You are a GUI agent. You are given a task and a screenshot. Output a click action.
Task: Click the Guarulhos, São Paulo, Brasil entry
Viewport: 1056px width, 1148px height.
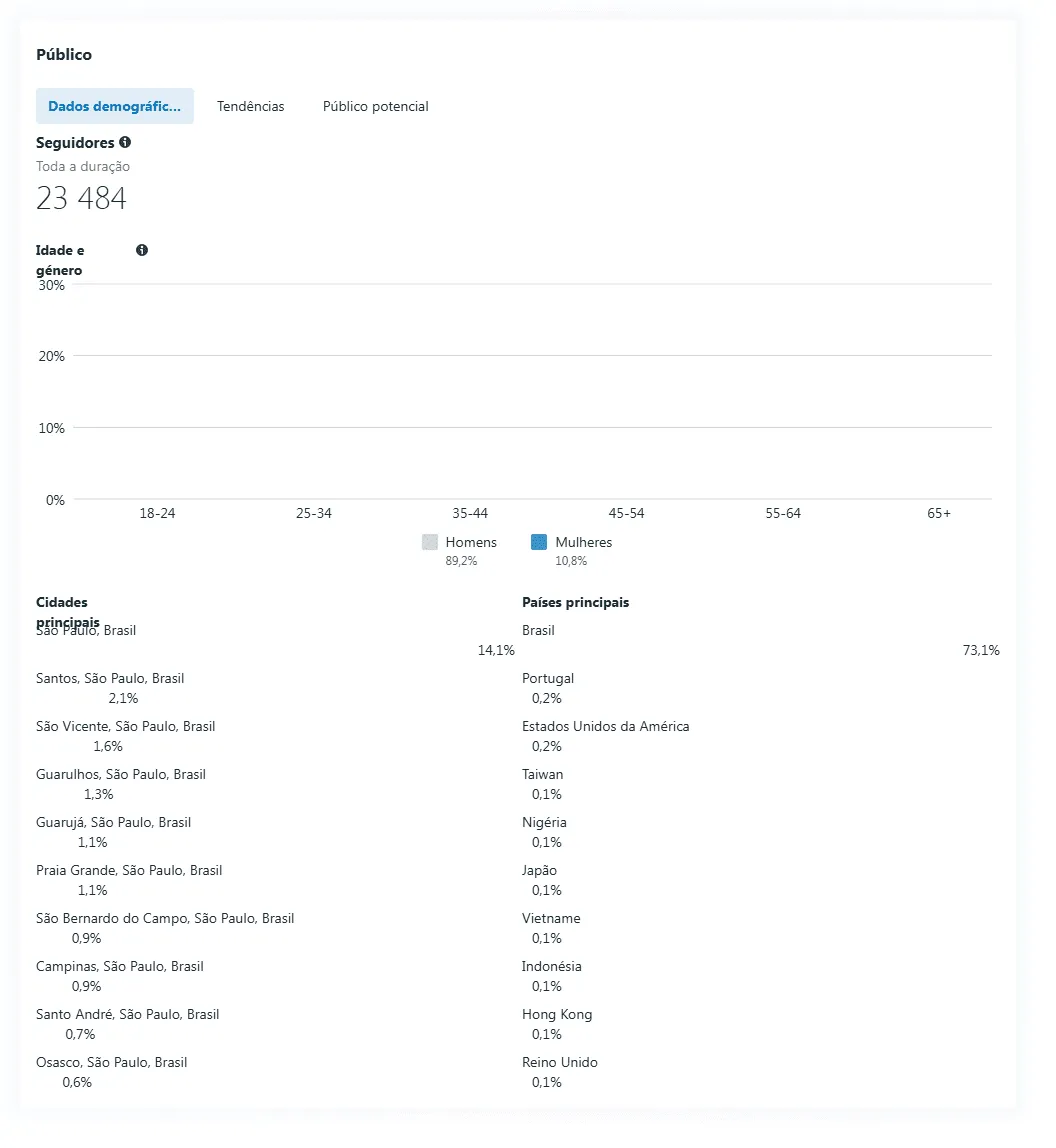(121, 775)
